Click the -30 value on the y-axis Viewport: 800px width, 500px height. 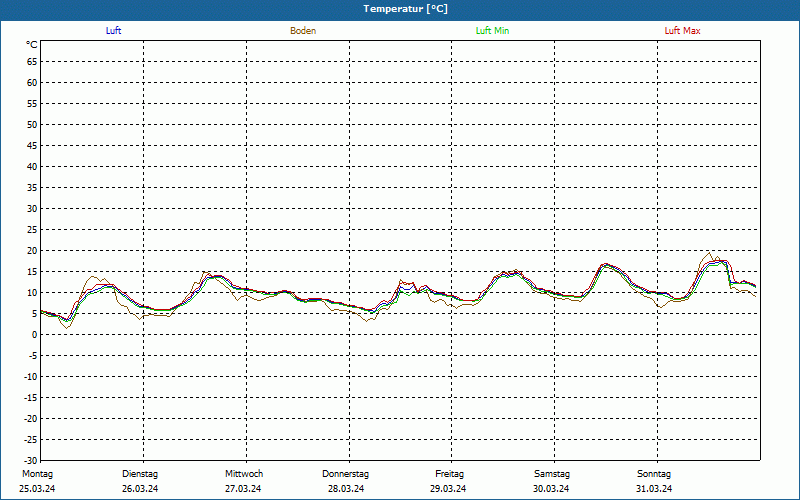tap(31, 460)
